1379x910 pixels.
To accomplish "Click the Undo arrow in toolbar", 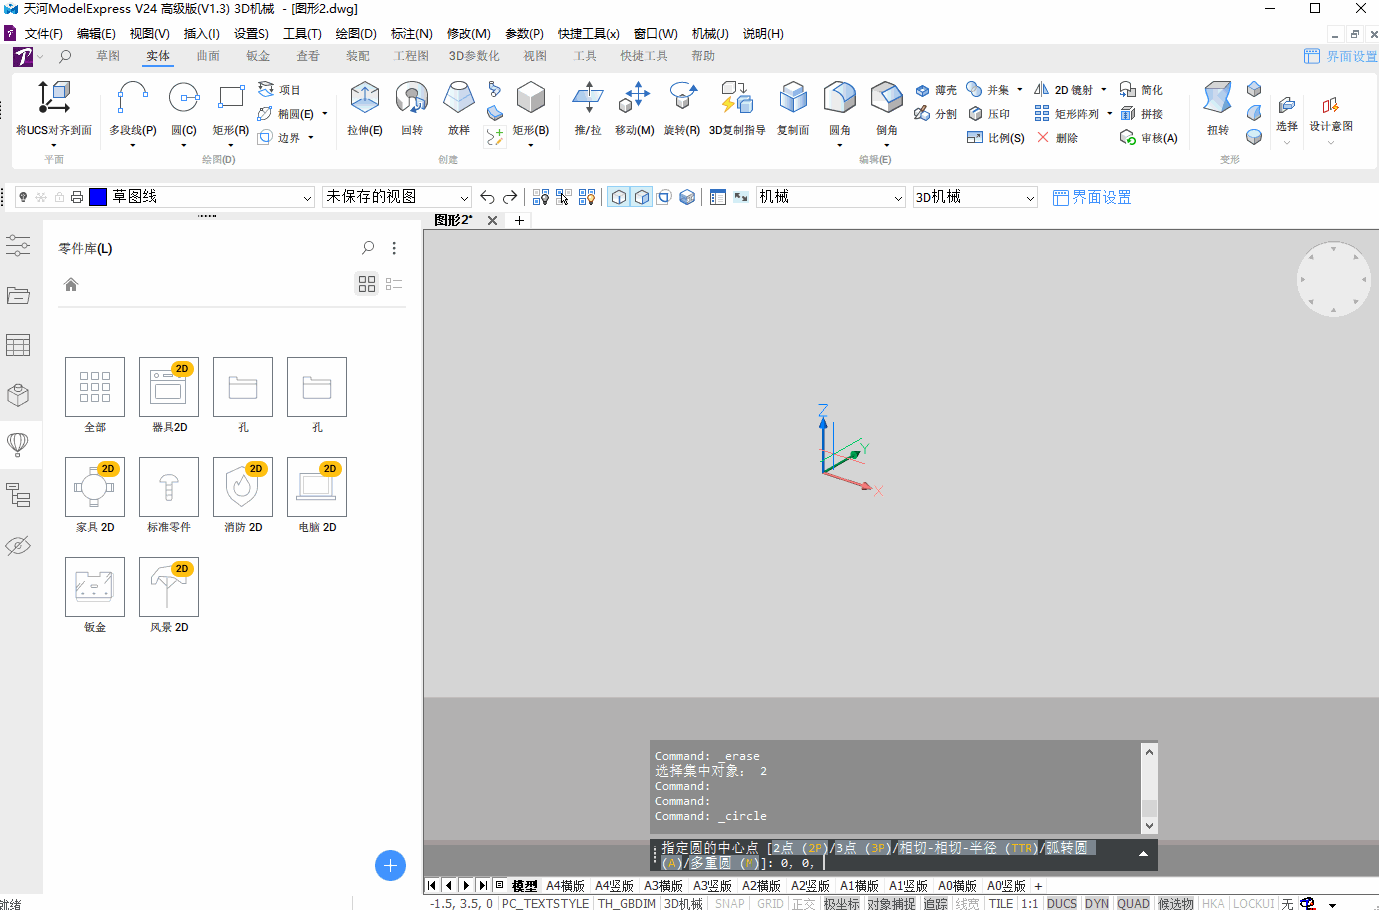I will coord(487,197).
